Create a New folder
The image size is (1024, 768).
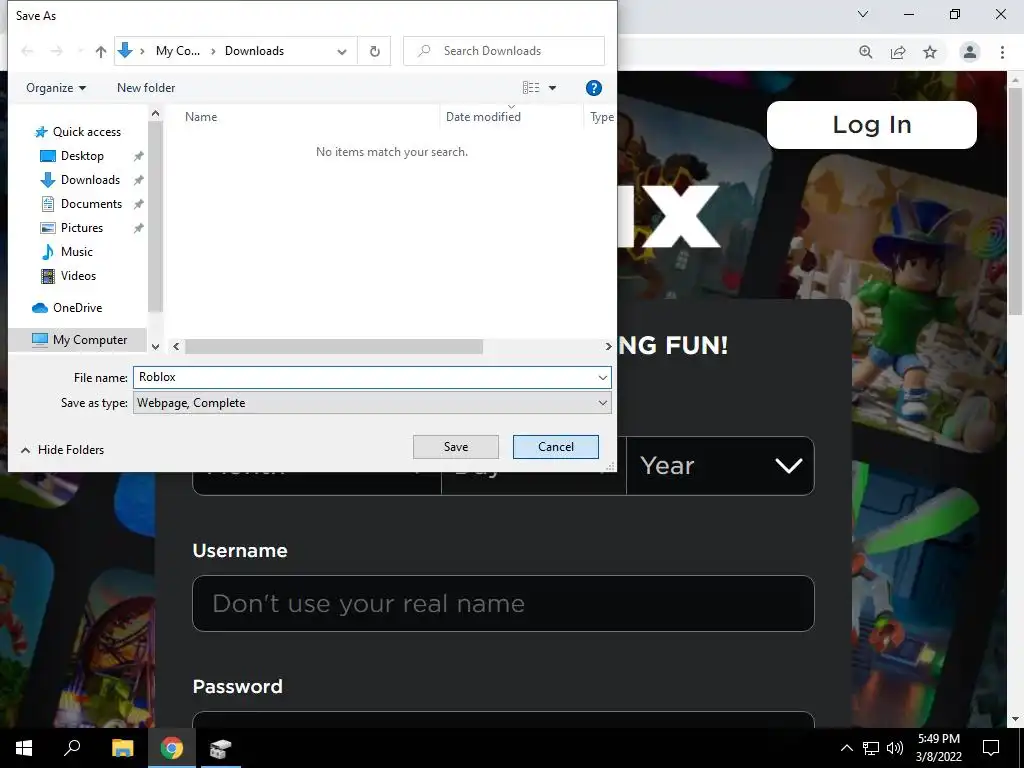(146, 88)
